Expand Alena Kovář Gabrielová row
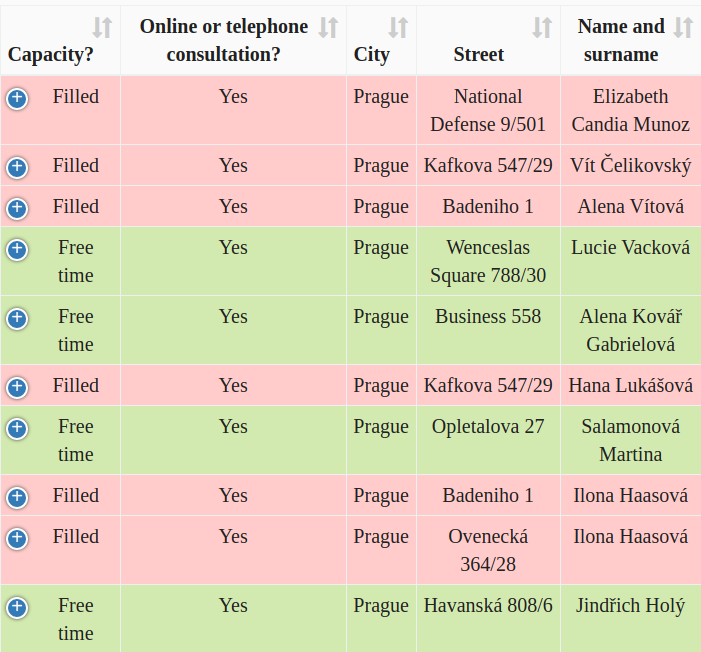The width and height of the screenshot is (701, 652). click(x=17, y=318)
